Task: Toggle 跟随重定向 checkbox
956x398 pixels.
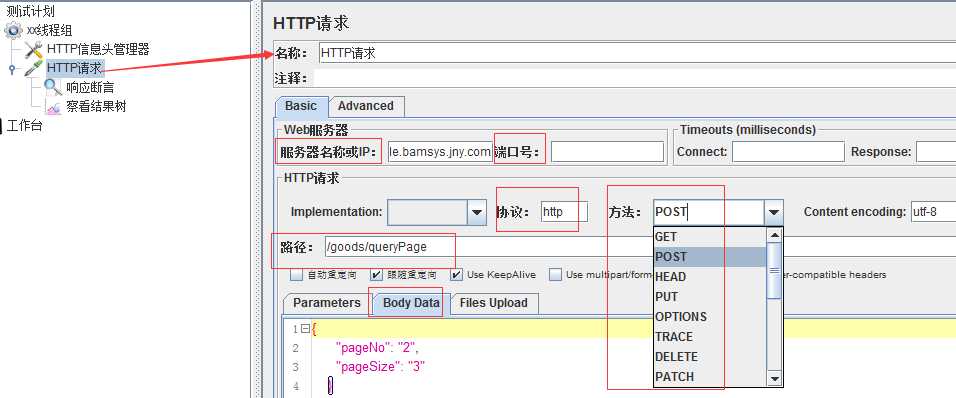Action: coord(377,275)
